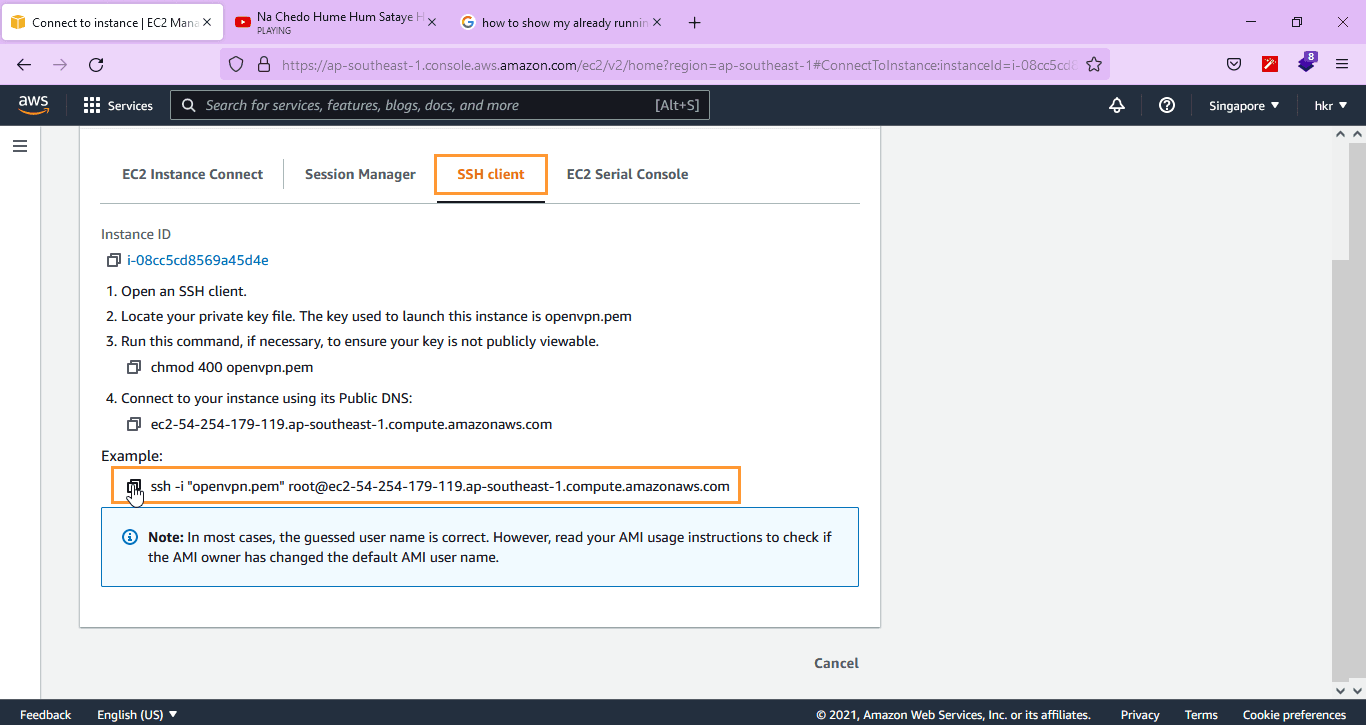Close the Google search tab
This screenshot has height=725, width=1366.
tap(657, 22)
